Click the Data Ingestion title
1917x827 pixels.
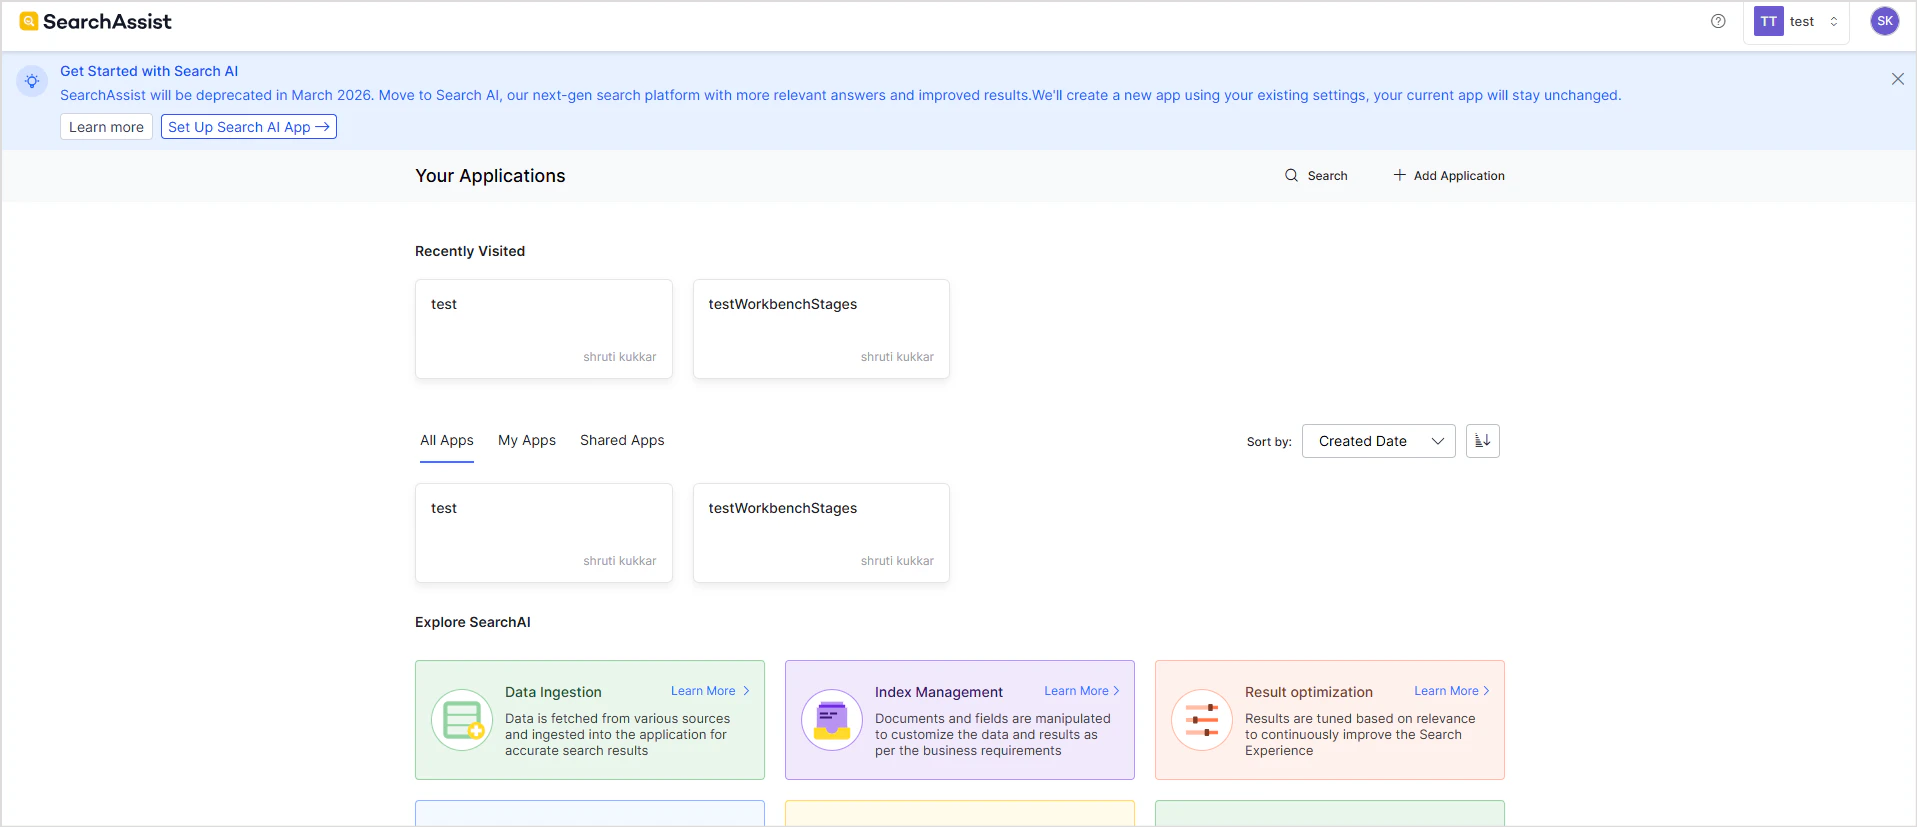tap(553, 692)
